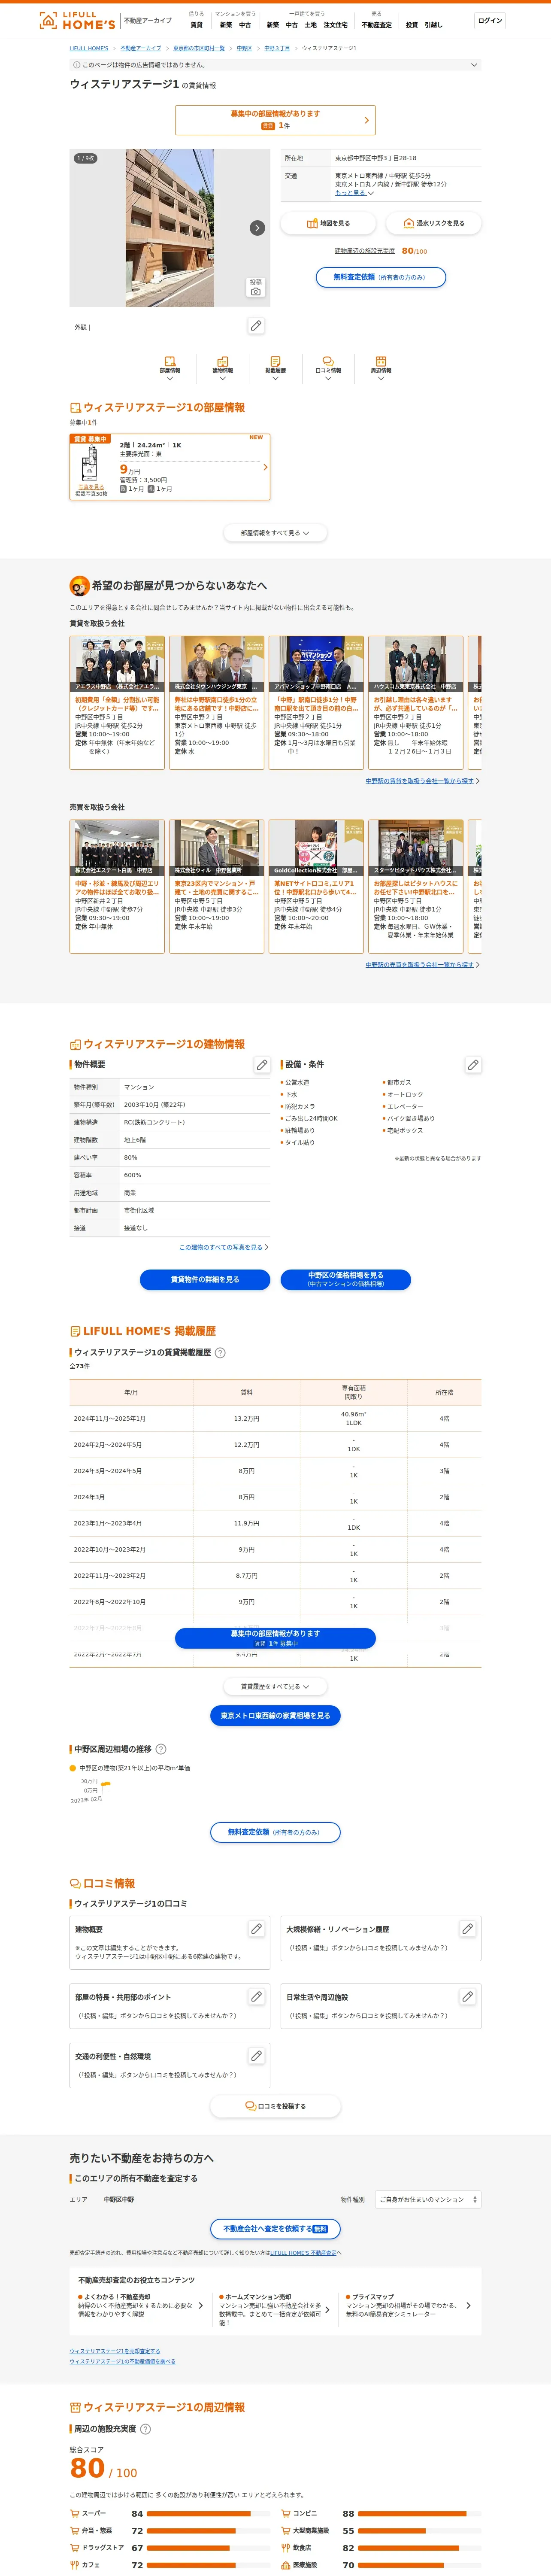Click 募集中の部屋情報があります blue floating banner
Image resolution: width=551 pixels, height=2576 pixels.
click(x=275, y=1638)
